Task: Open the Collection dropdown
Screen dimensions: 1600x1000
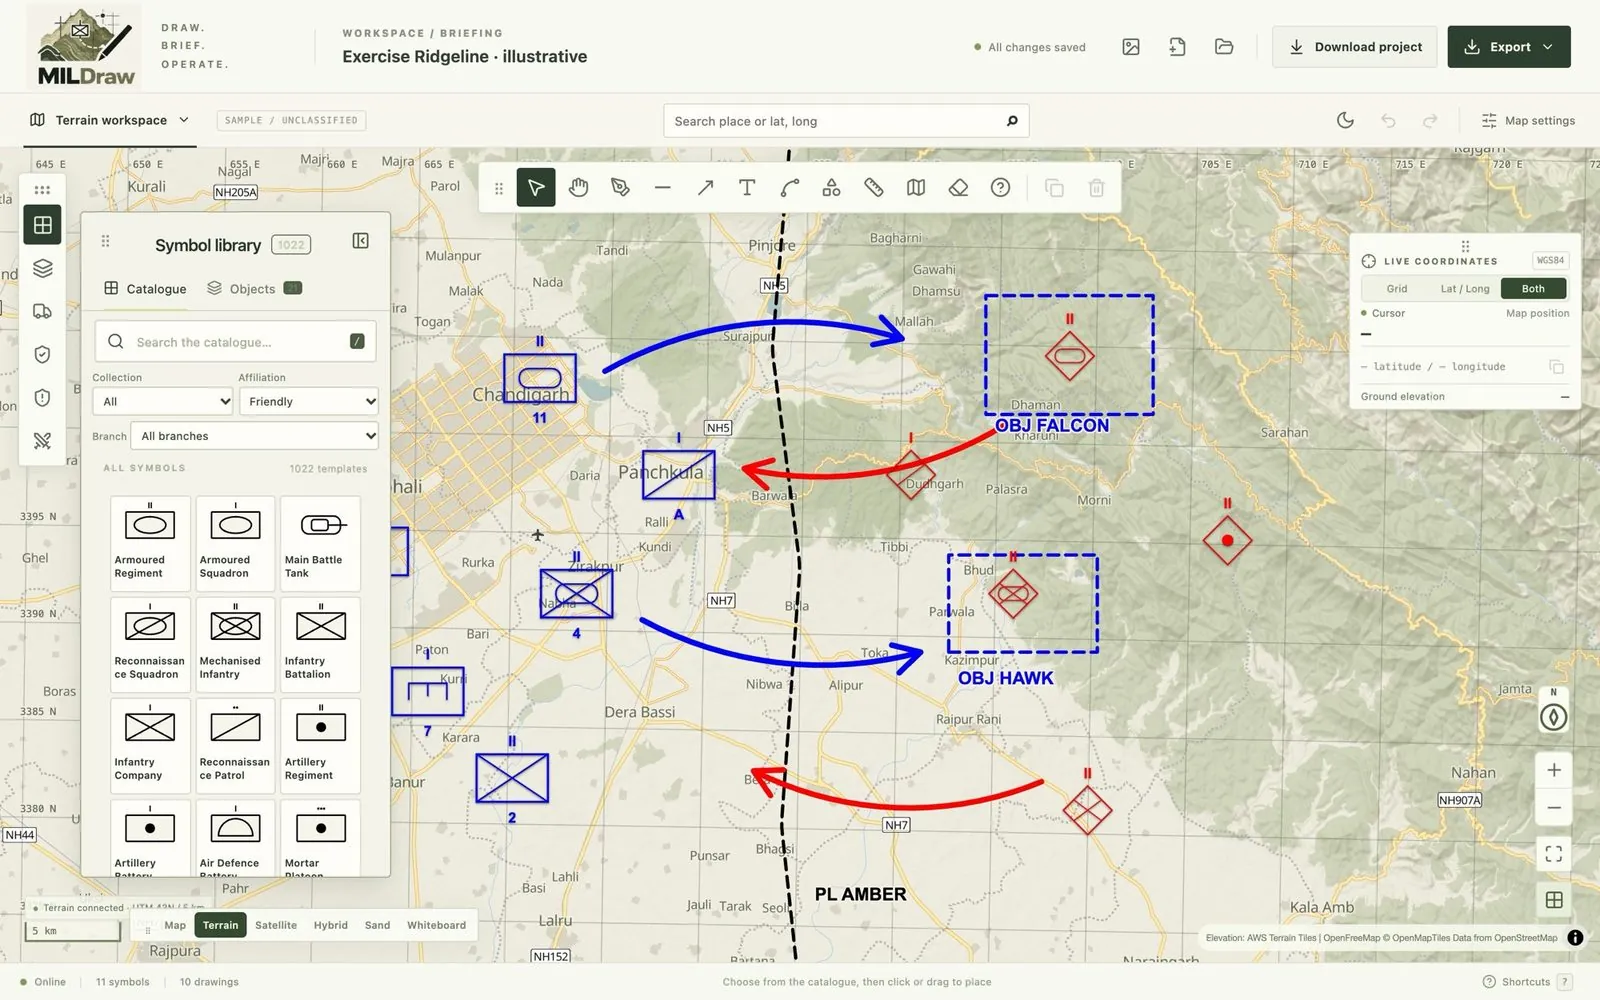Action: tap(162, 401)
